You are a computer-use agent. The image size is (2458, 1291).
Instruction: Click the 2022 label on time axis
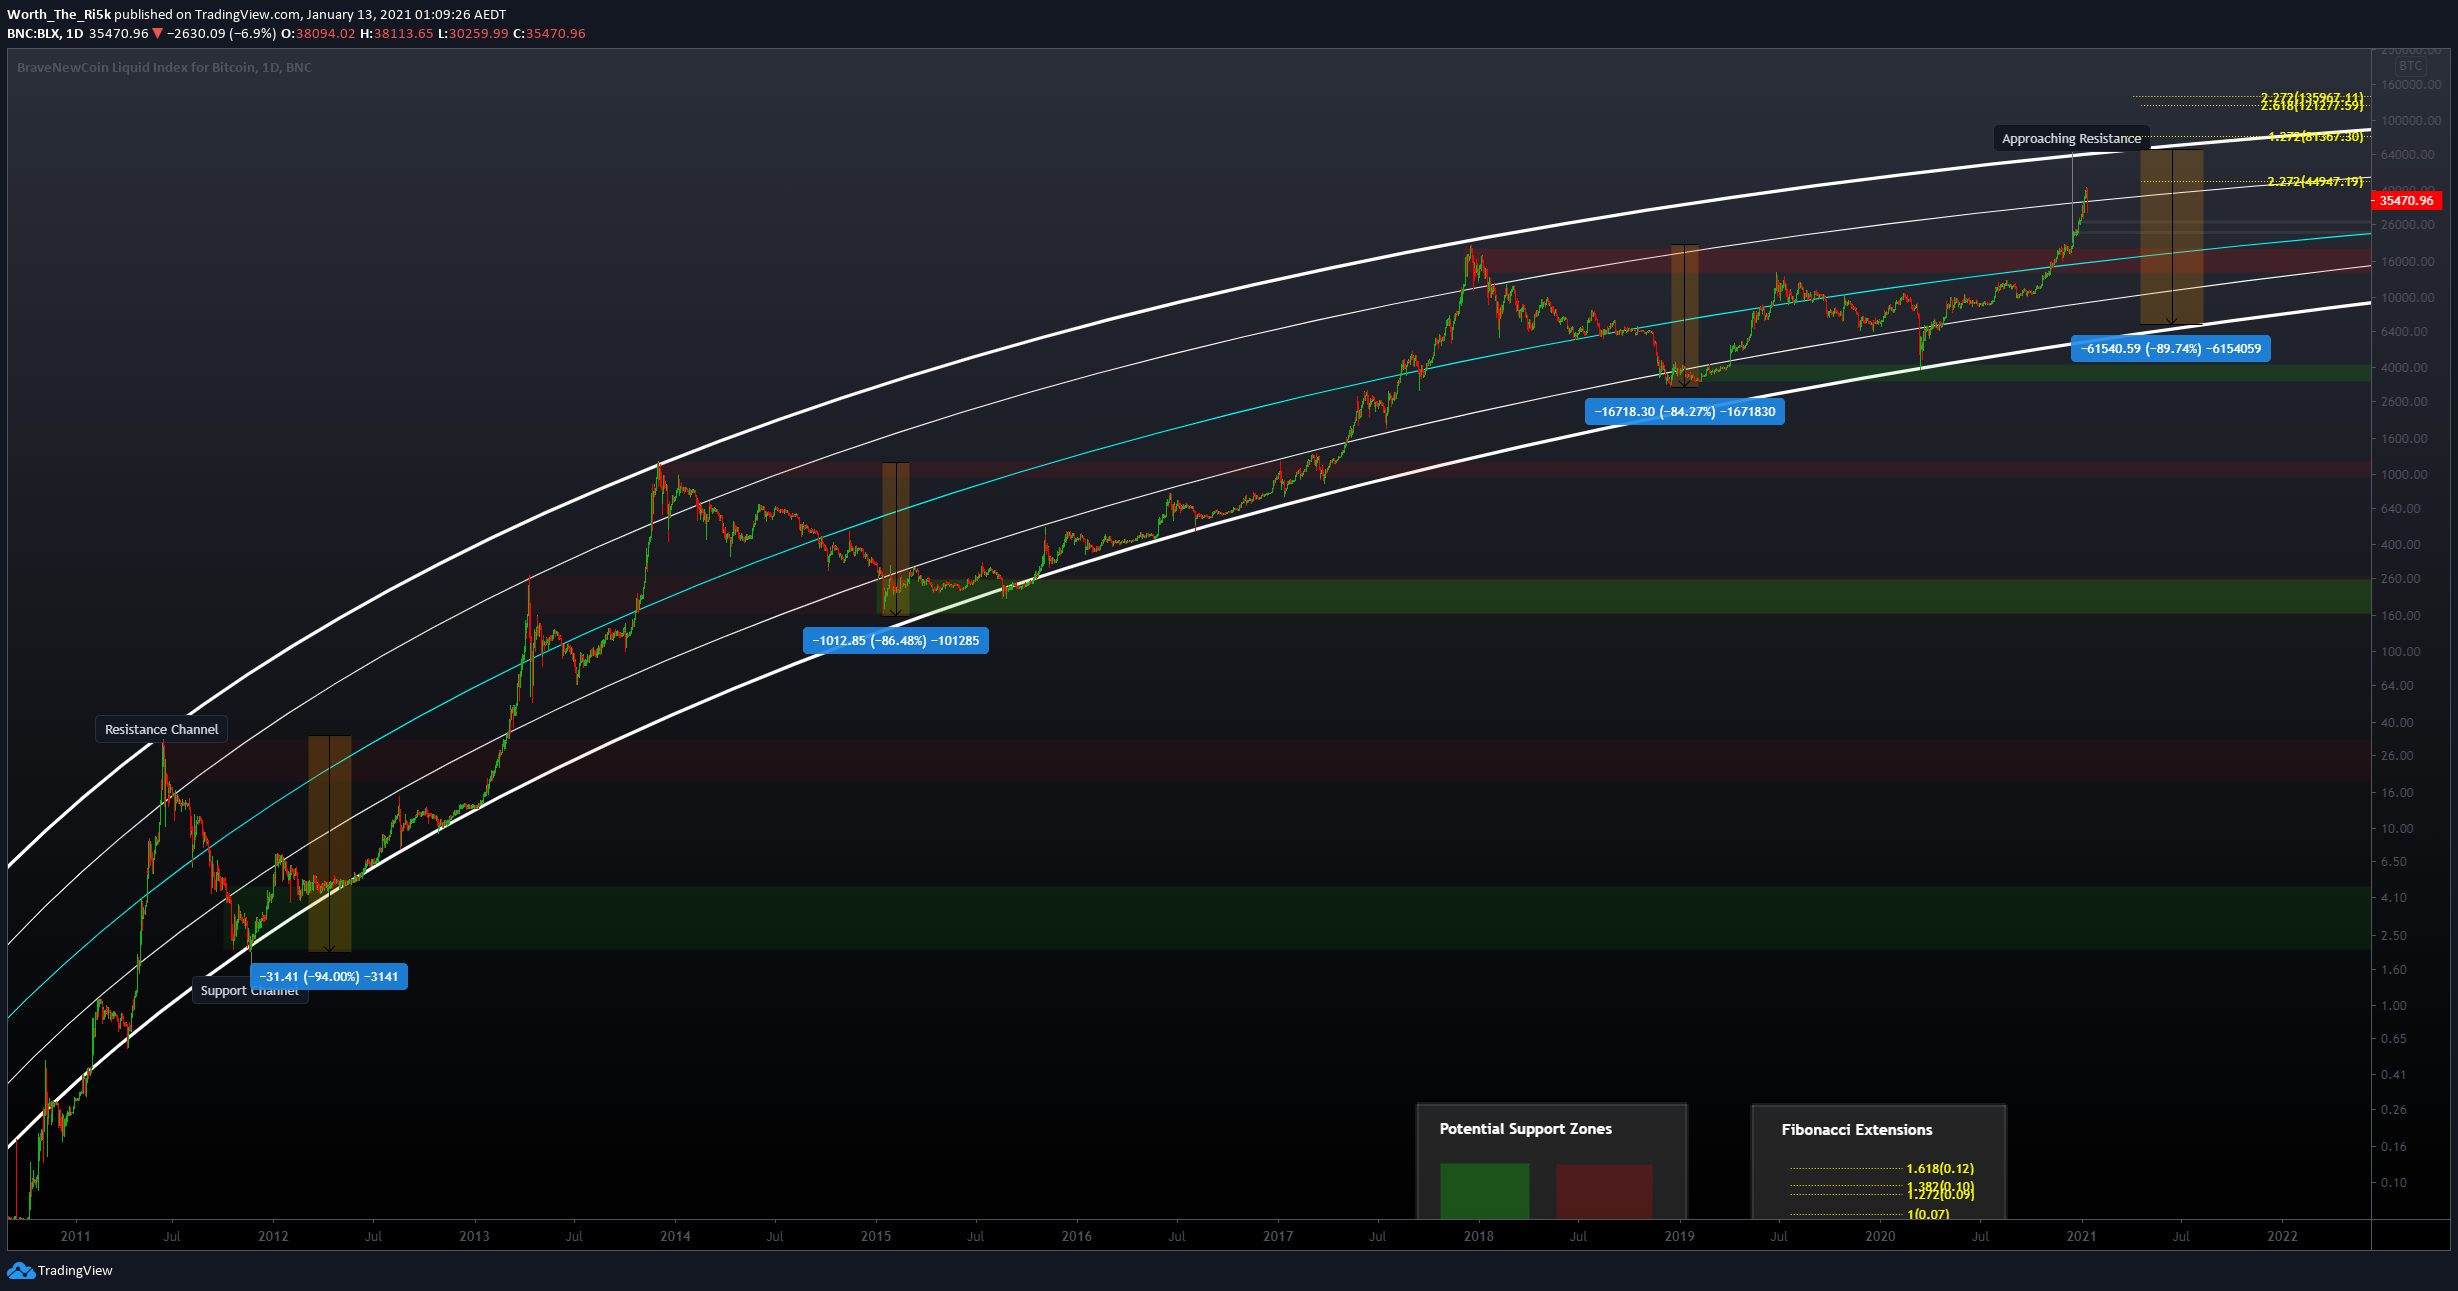coord(2282,1237)
